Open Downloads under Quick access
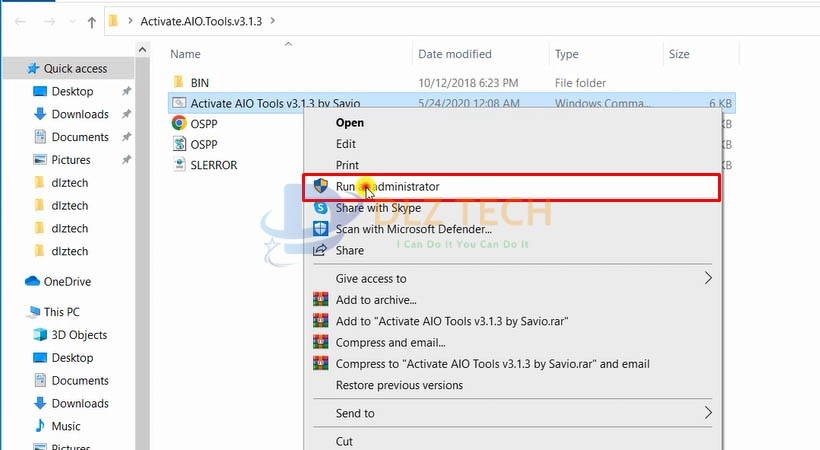Image resolution: width=820 pixels, height=450 pixels. (x=80, y=114)
